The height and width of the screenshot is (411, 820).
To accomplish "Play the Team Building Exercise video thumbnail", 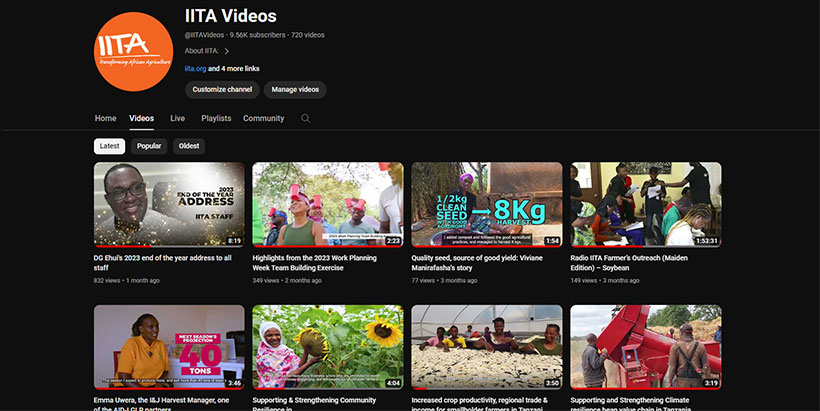I will point(328,204).
